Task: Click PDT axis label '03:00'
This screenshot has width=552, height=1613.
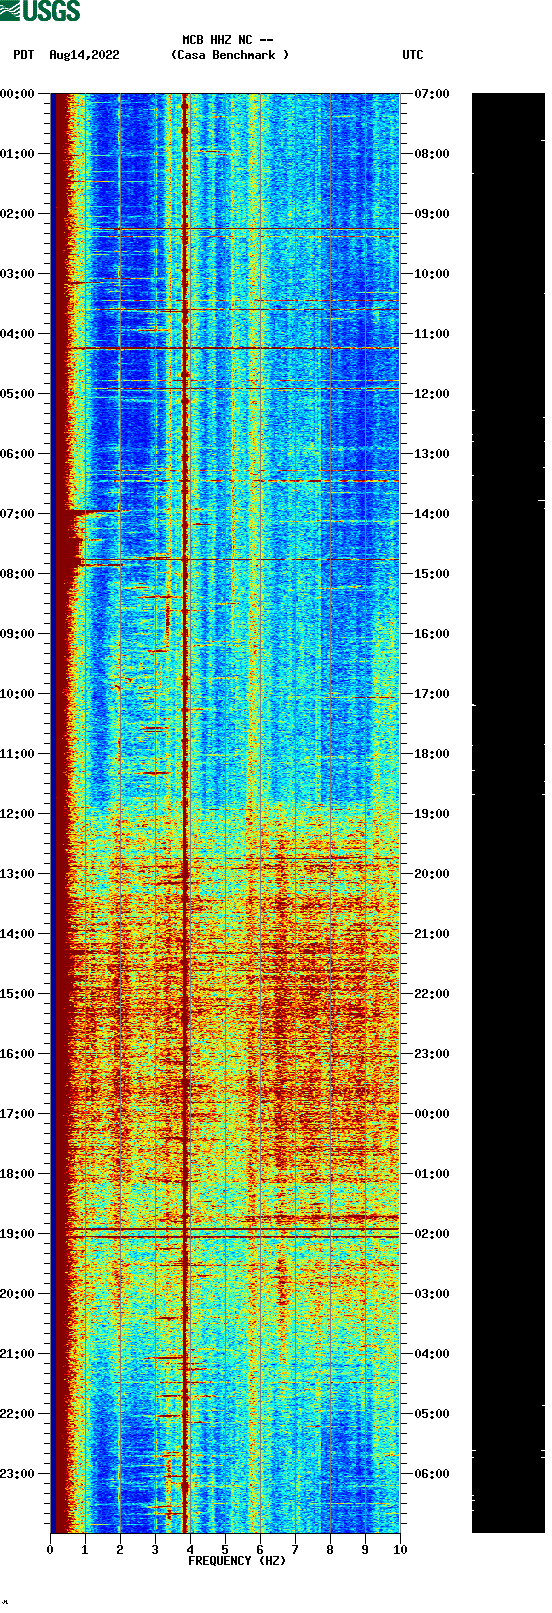Action: 17,274
